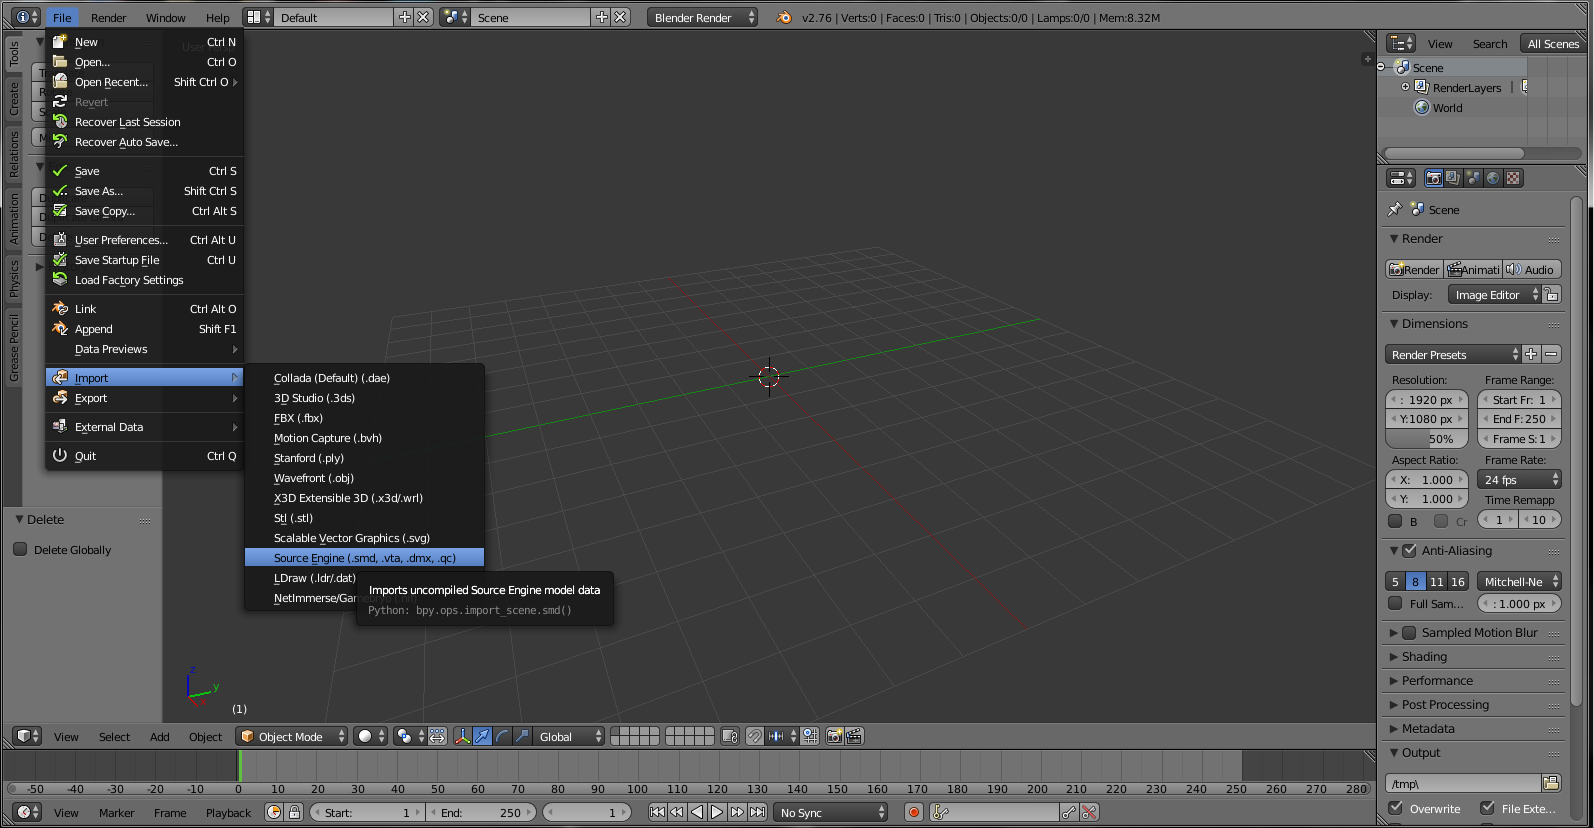Toggle the Delete Globally checkbox

pos(20,549)
